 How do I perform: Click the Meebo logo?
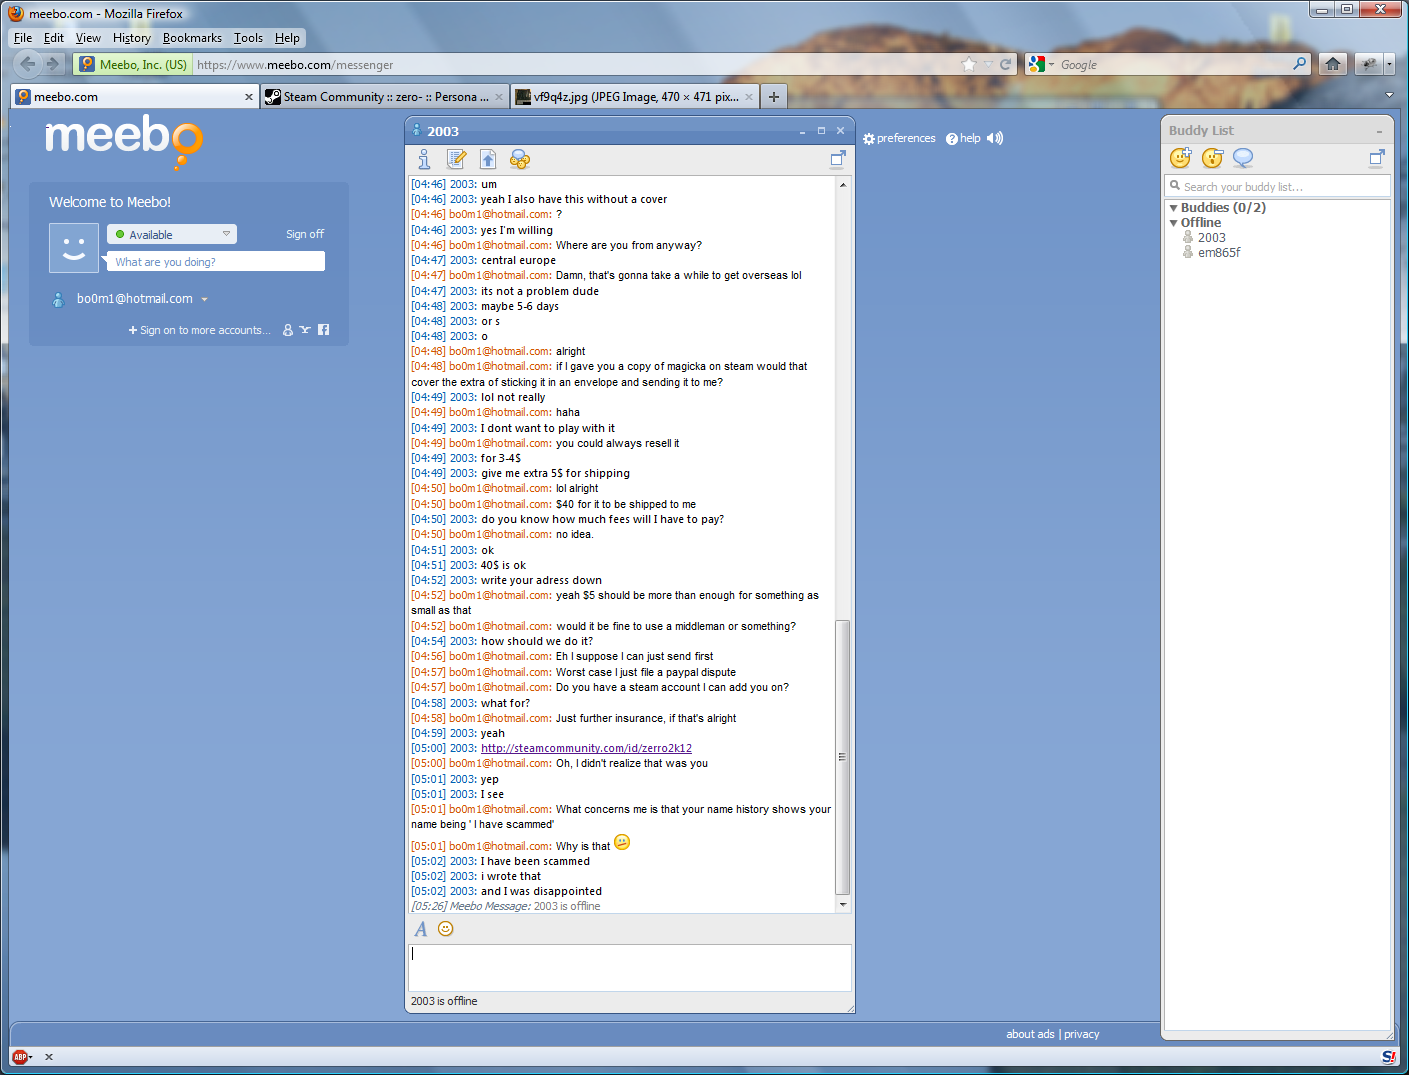[124, 141]
